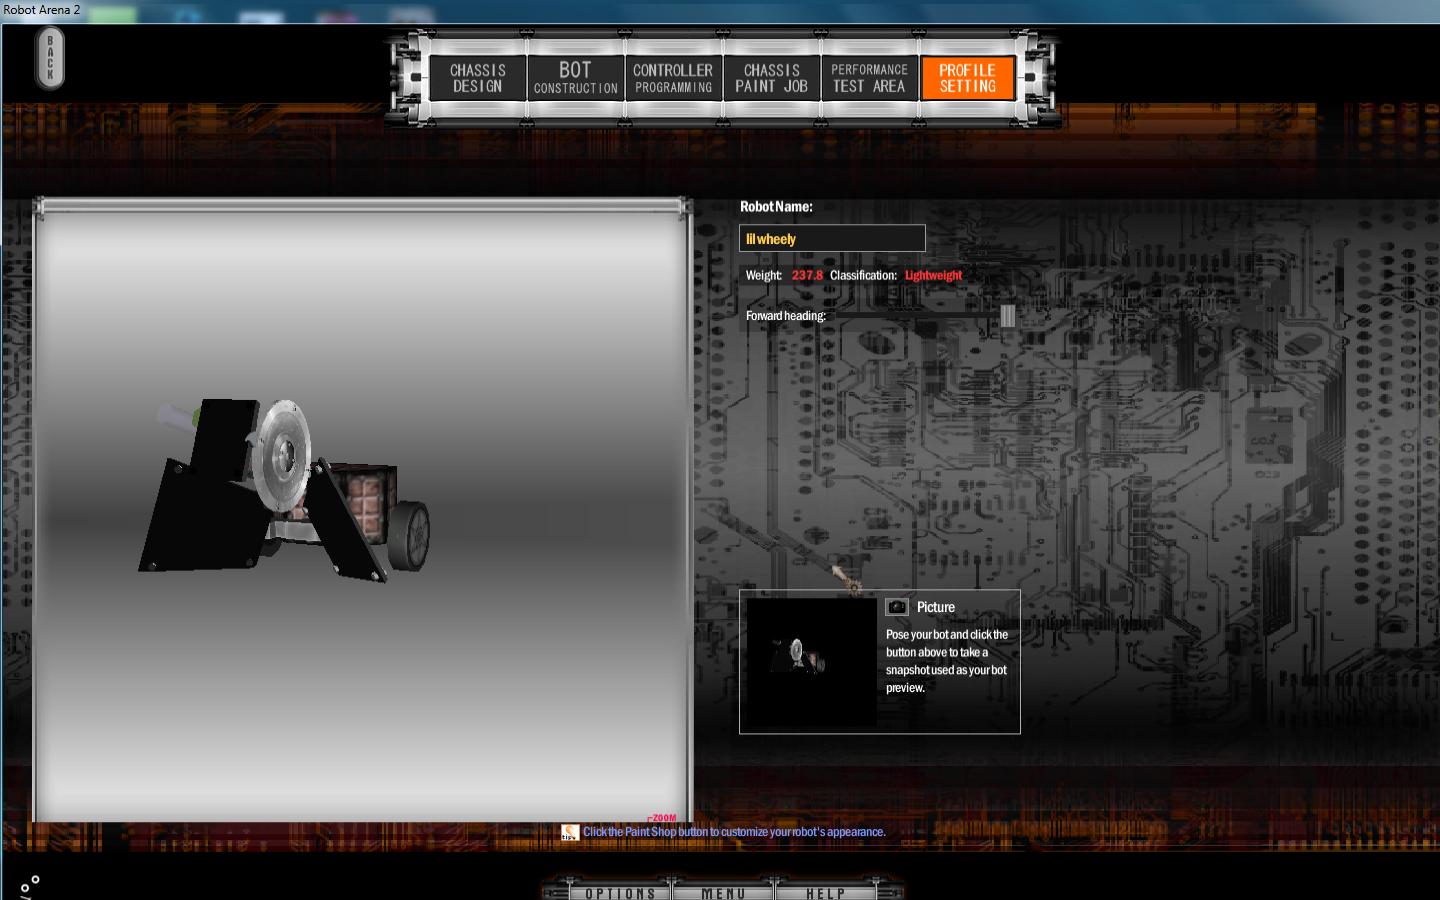Open the HELP button
Viewport: 1440px width, 900px height.
coord(826,892)
